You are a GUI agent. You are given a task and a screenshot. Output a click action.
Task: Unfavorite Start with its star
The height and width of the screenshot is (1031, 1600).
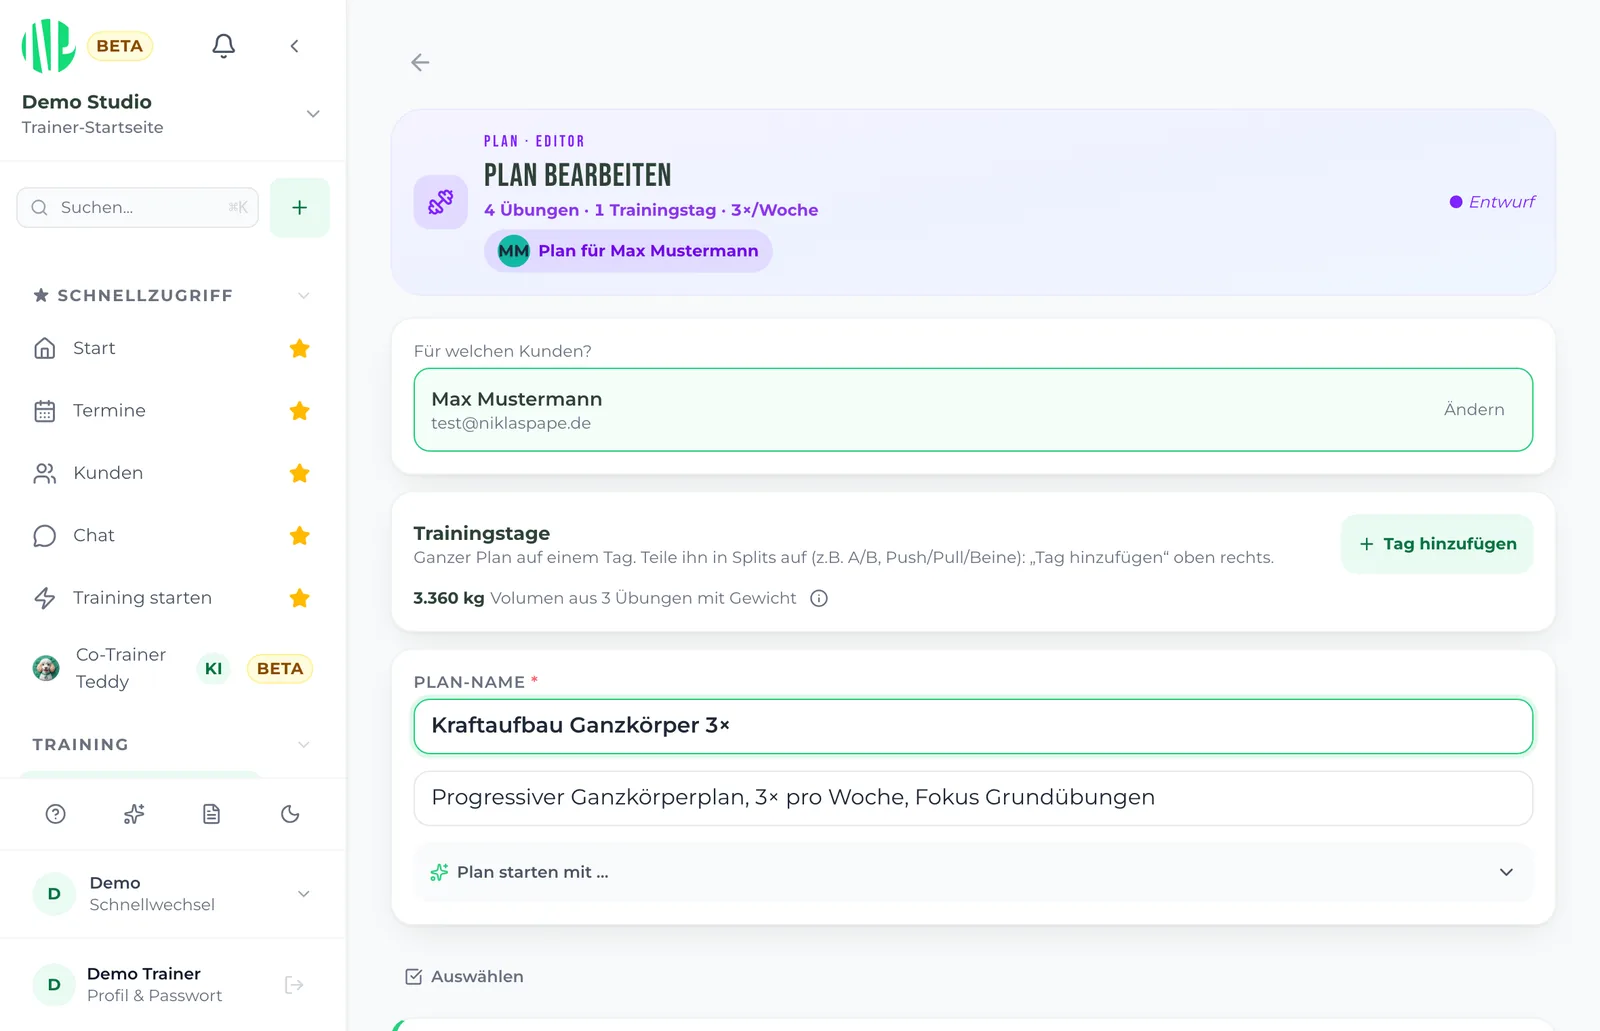tap(299, 348)
